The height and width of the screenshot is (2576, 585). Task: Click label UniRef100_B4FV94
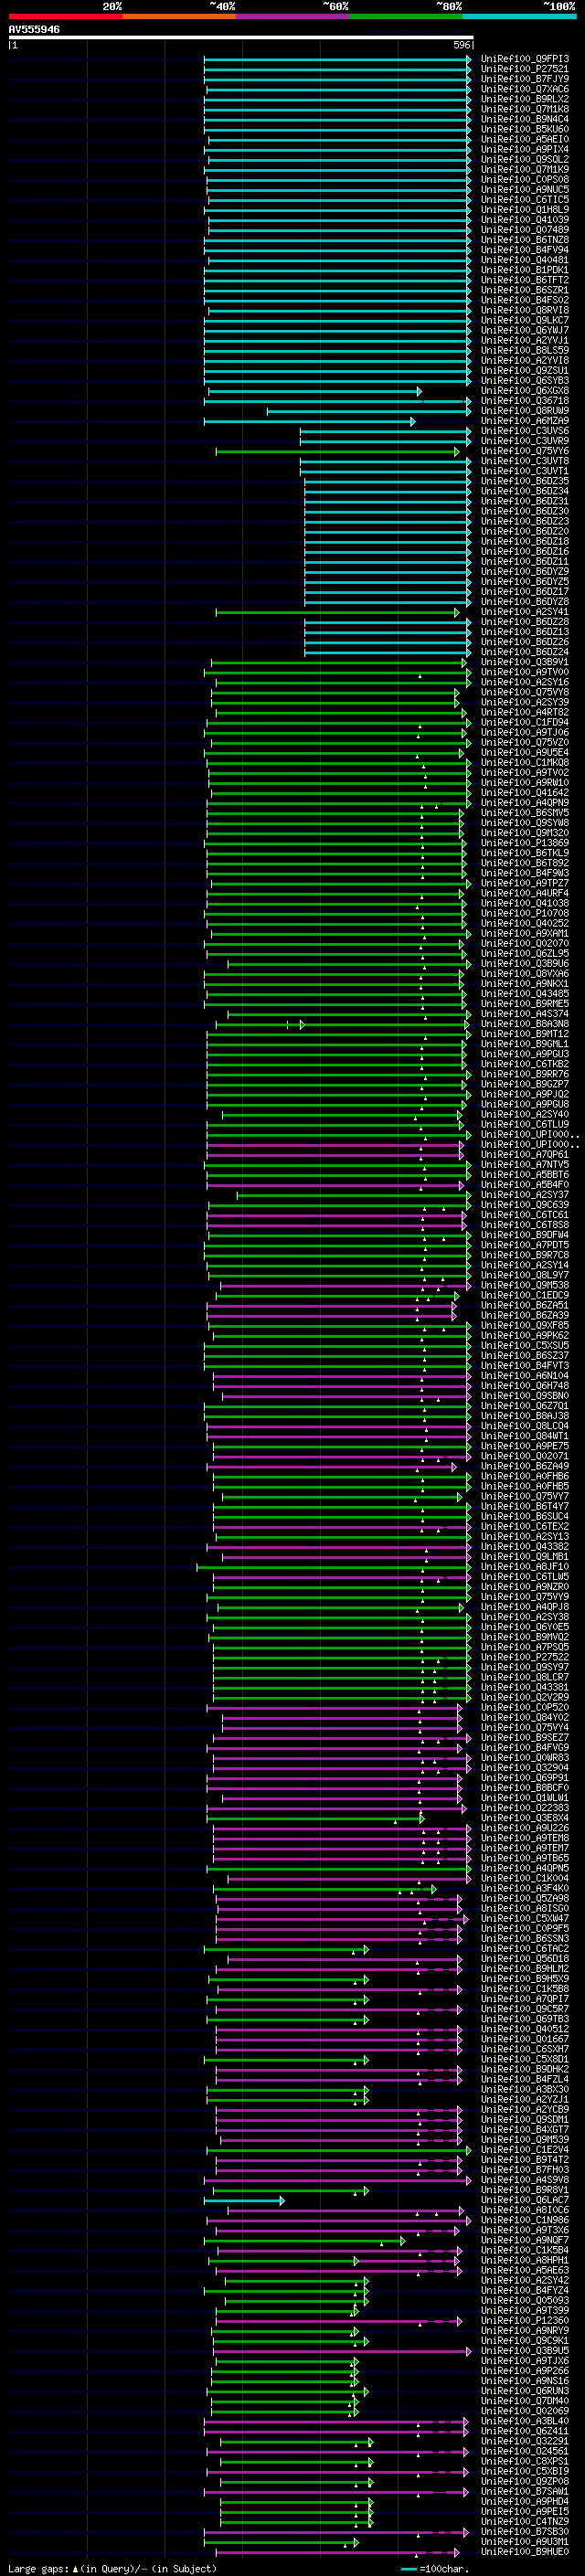point(525,250)
